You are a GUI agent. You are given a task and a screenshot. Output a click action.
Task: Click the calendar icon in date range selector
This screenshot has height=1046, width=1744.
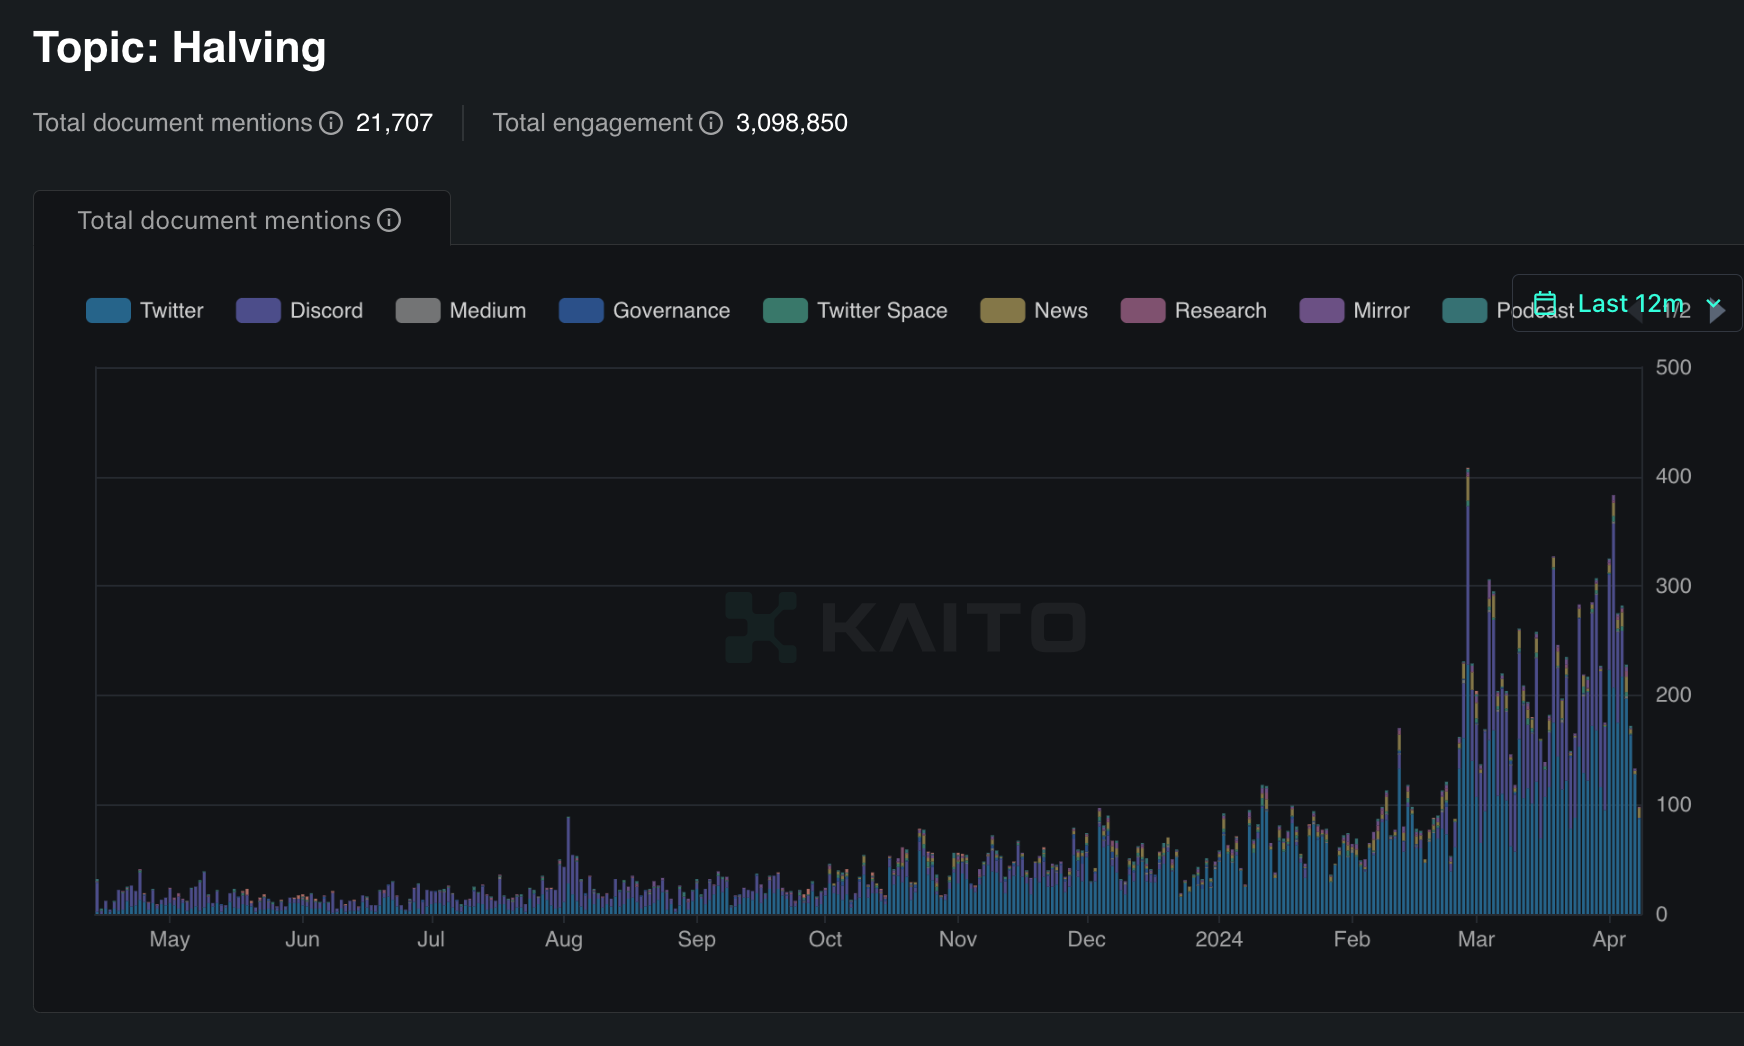[x=1545, y=303]
